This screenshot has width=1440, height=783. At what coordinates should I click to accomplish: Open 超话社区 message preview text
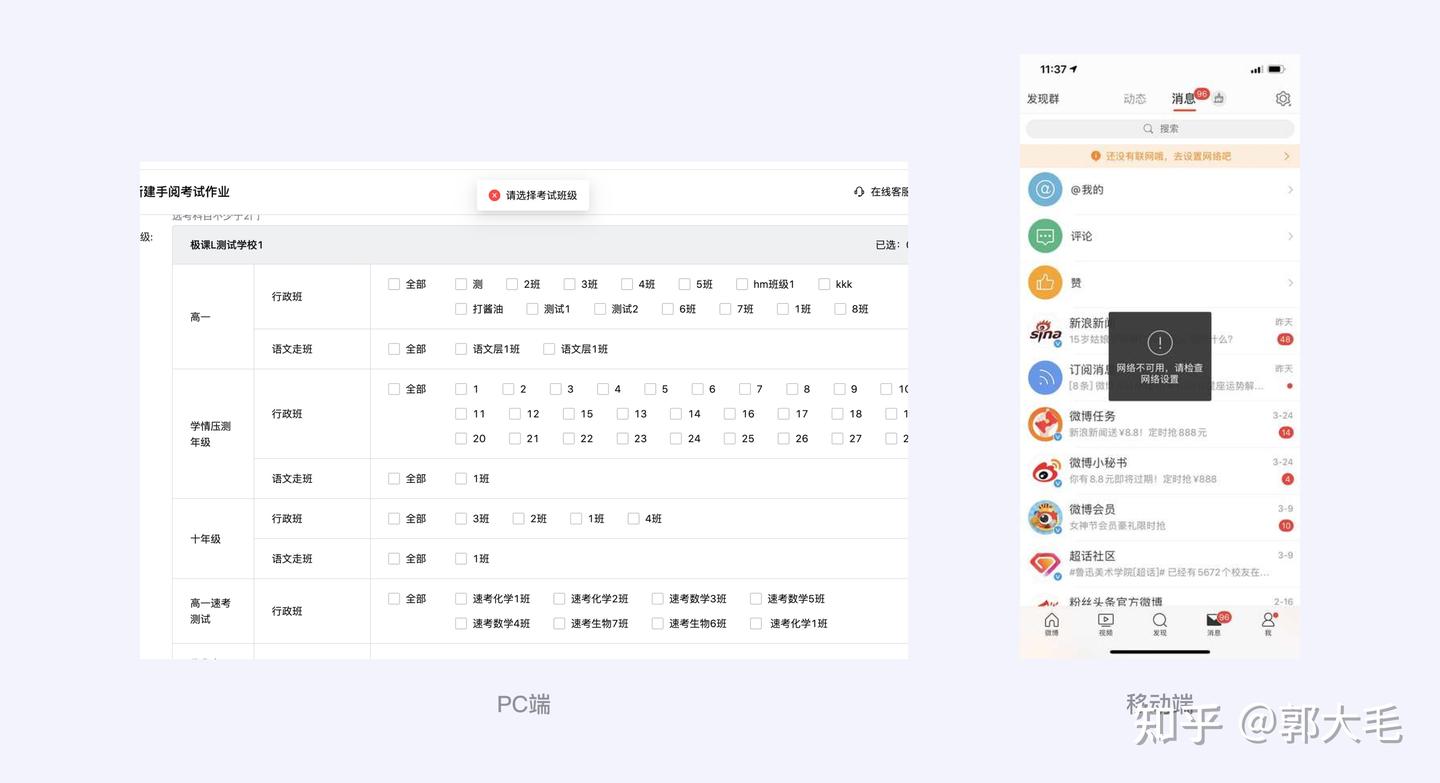coord(1169,572)
